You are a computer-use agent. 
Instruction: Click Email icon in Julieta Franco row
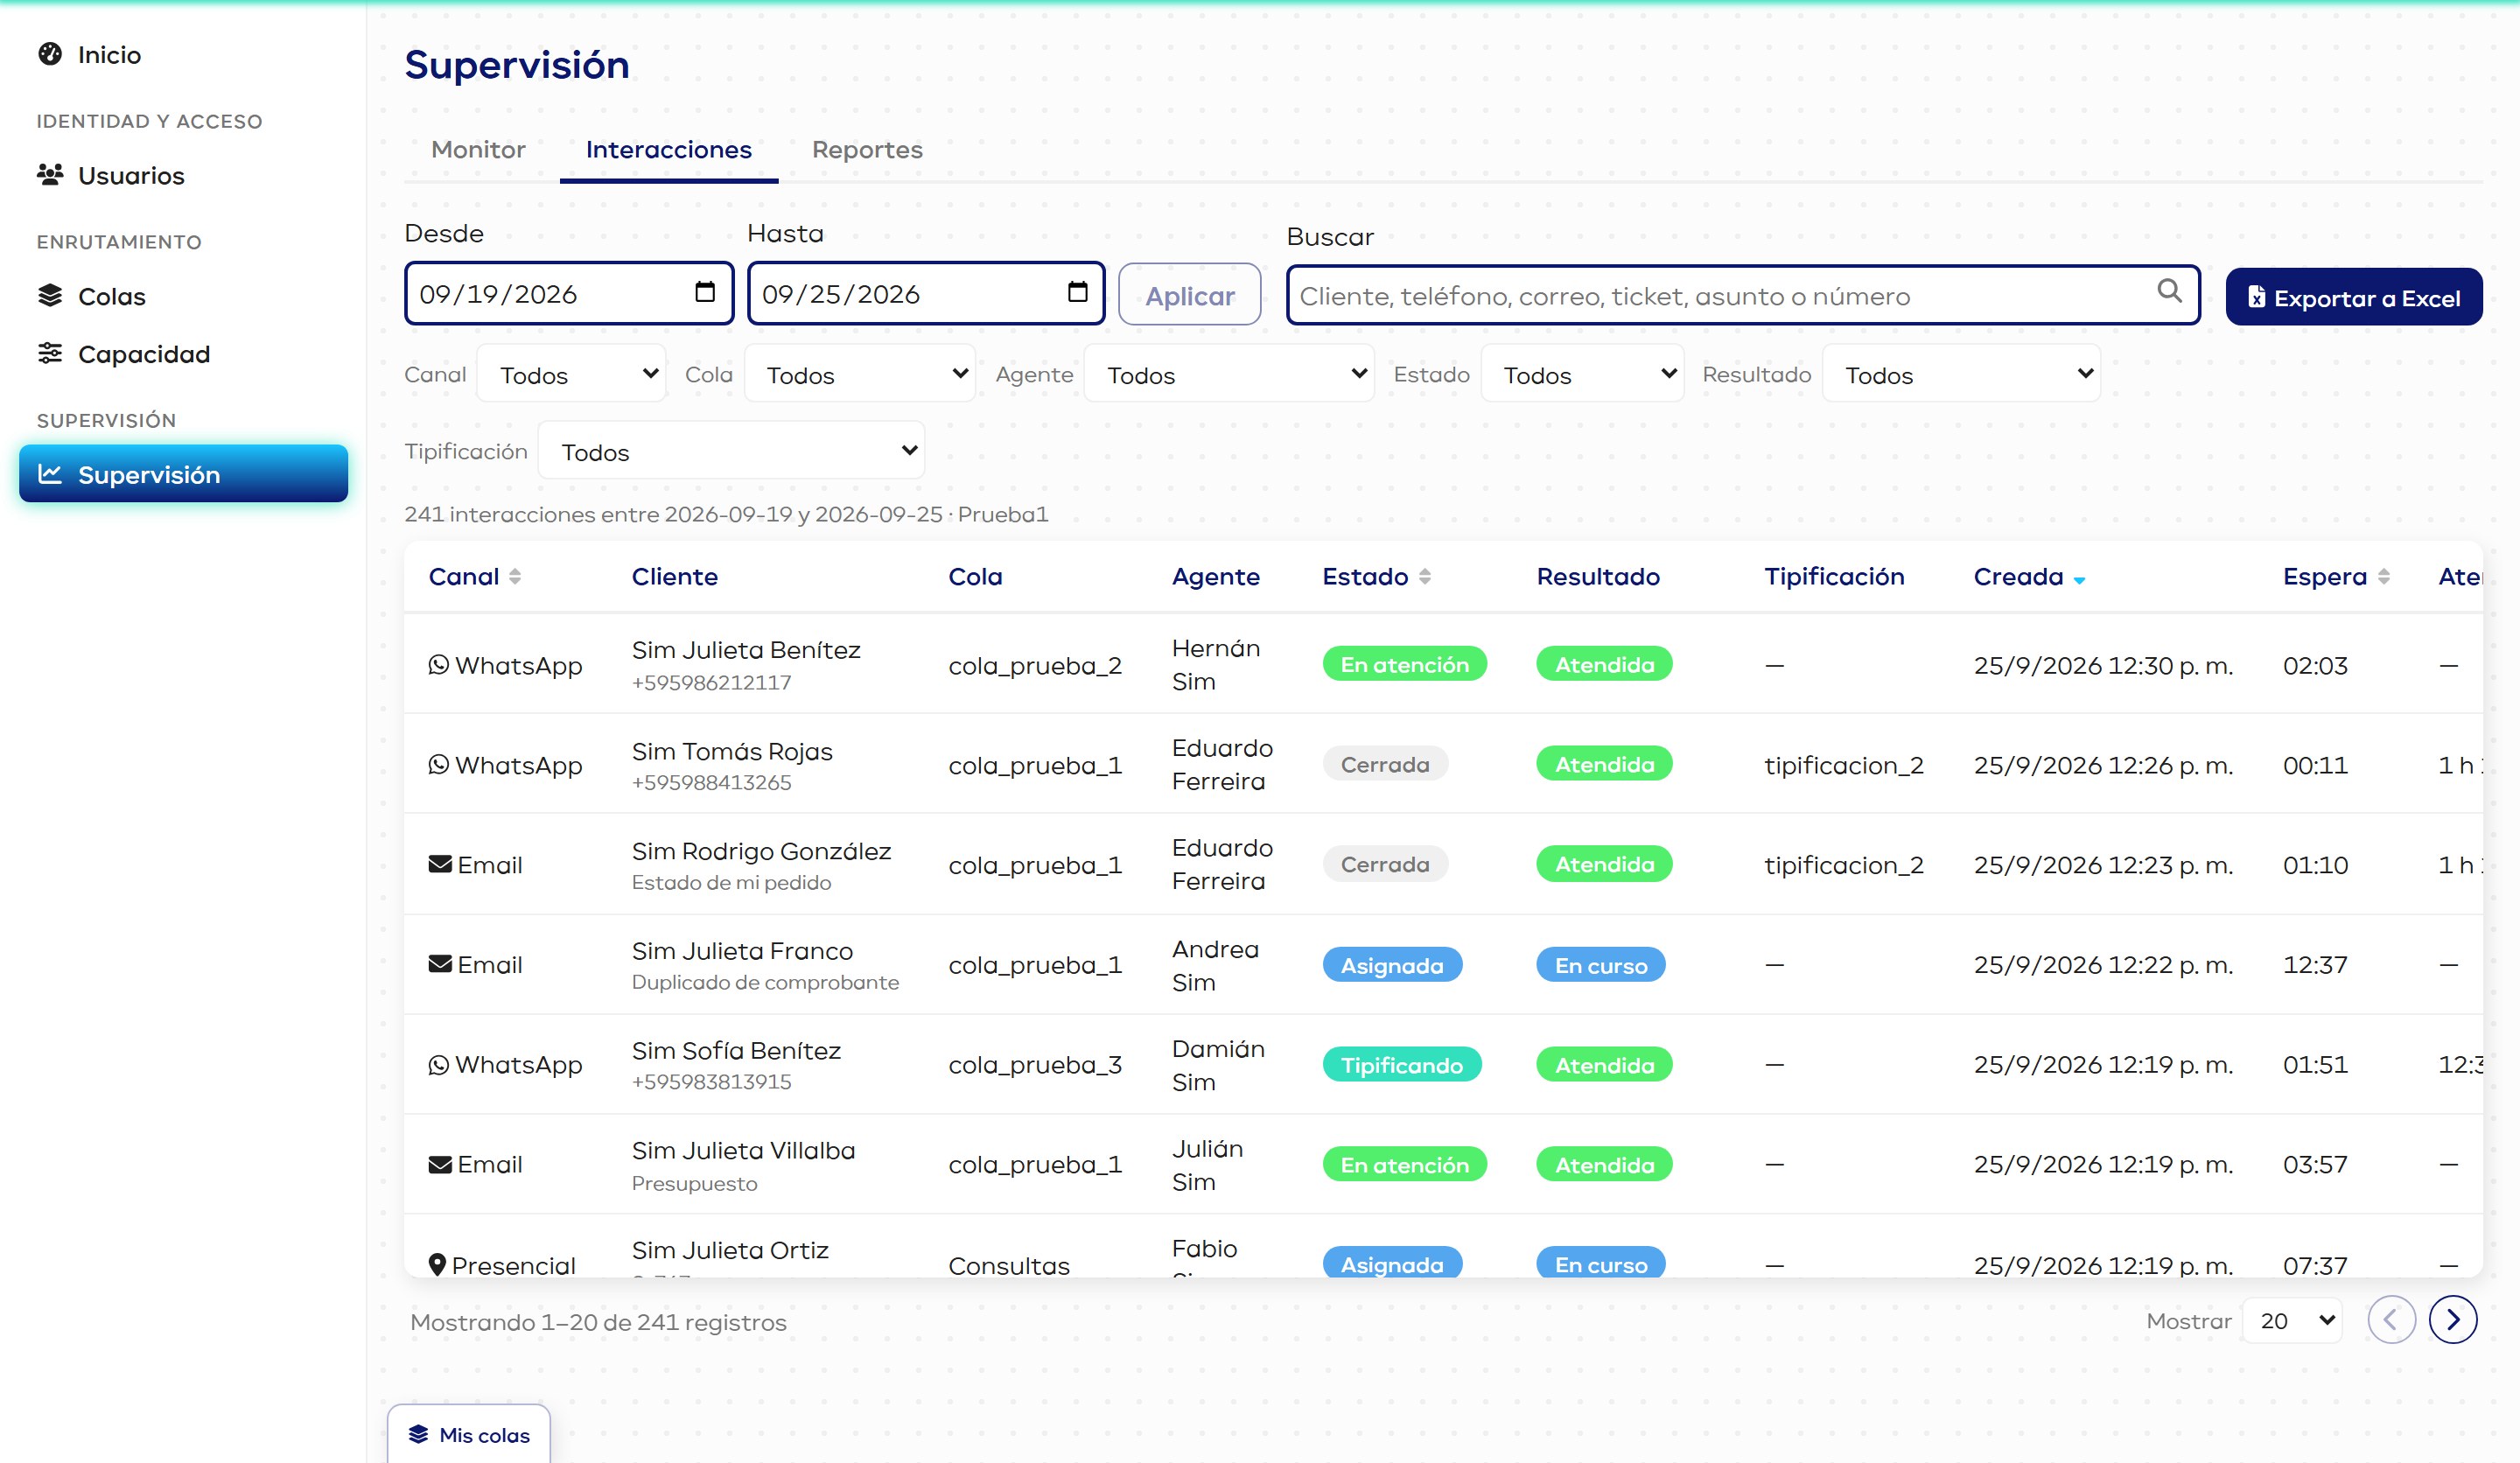pyautogui.click(x=440, y=964)
